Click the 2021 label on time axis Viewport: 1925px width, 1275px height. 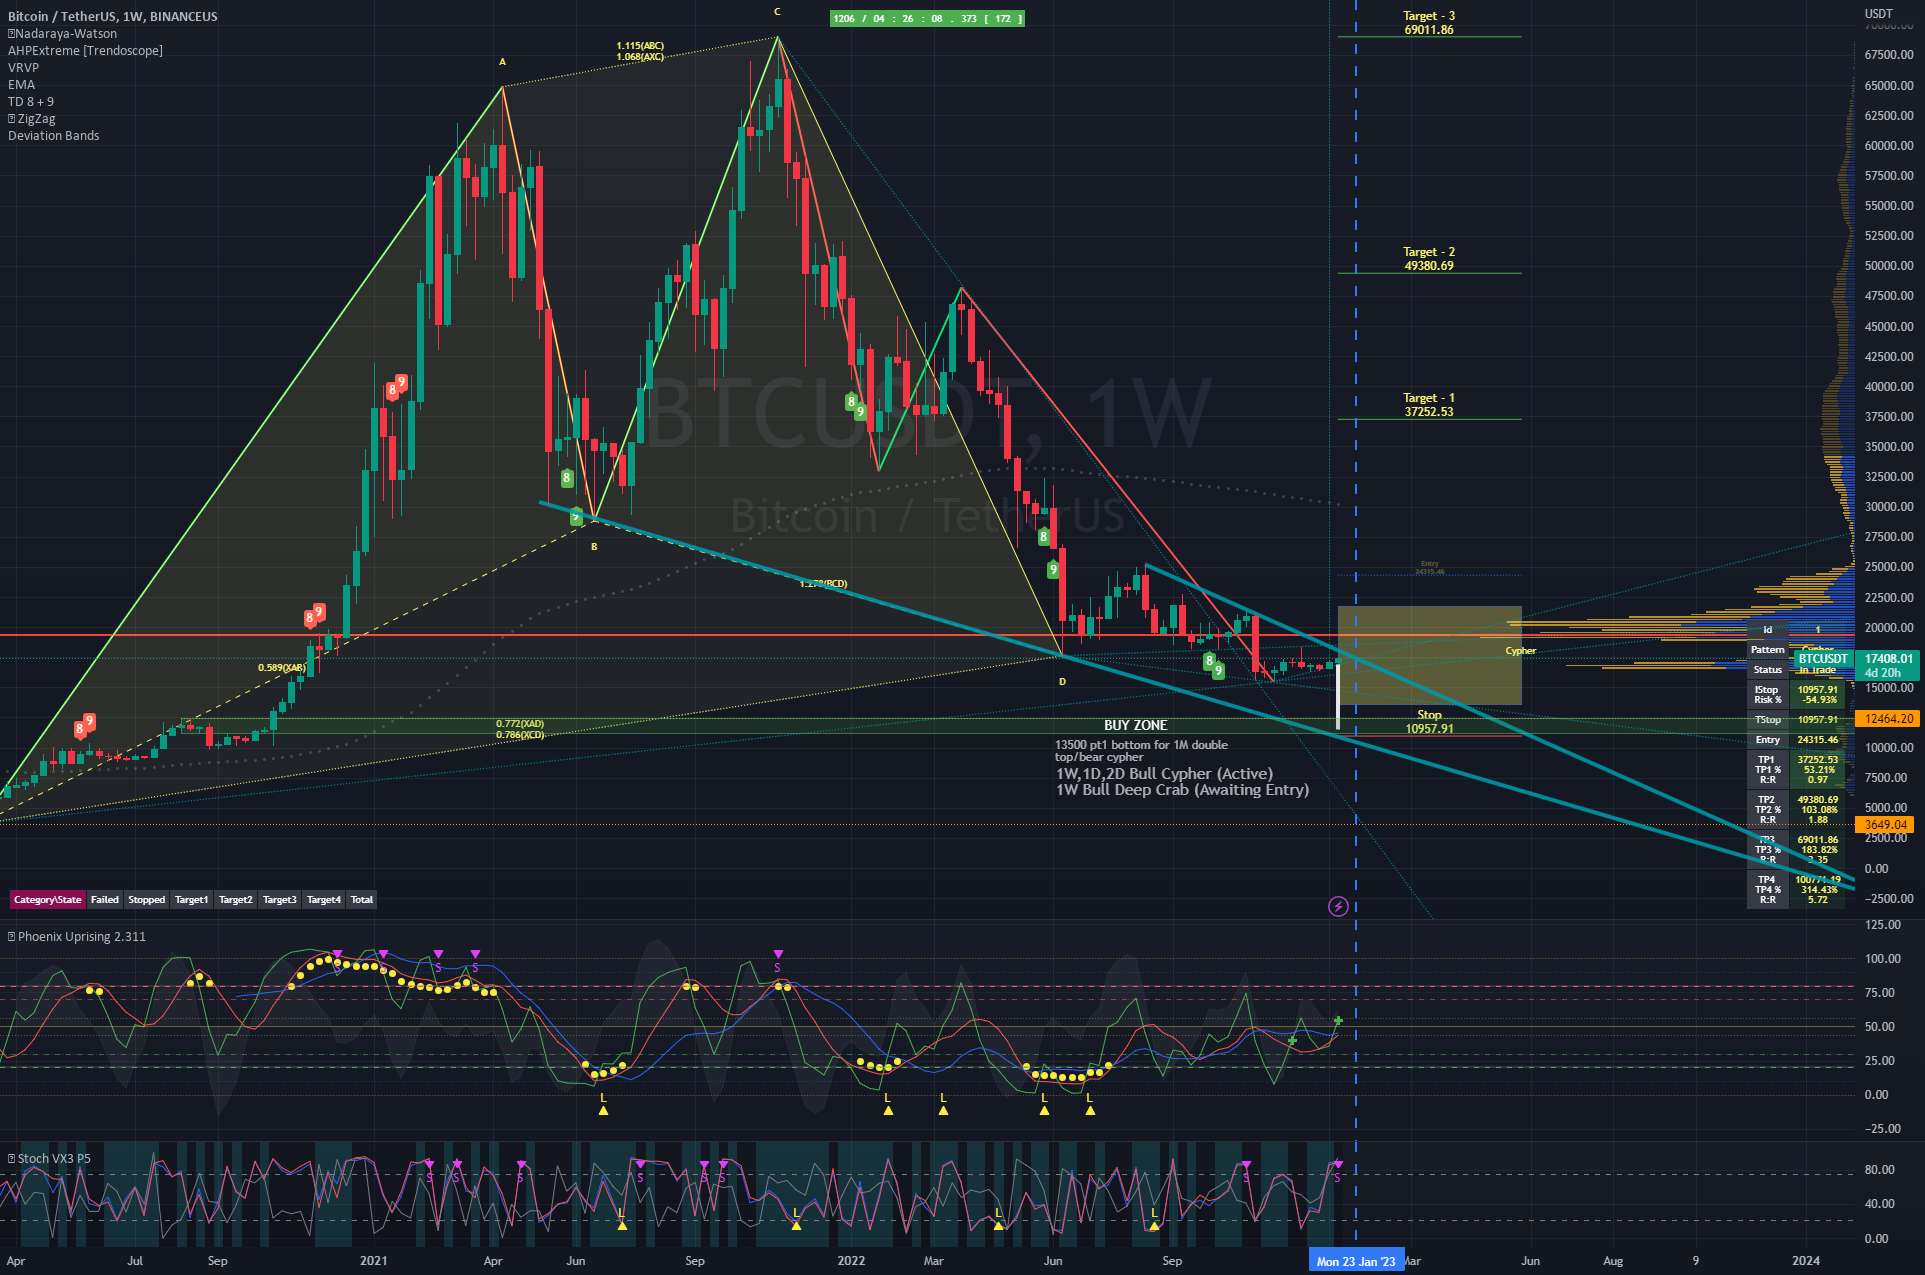click(x=373, y=1261)
